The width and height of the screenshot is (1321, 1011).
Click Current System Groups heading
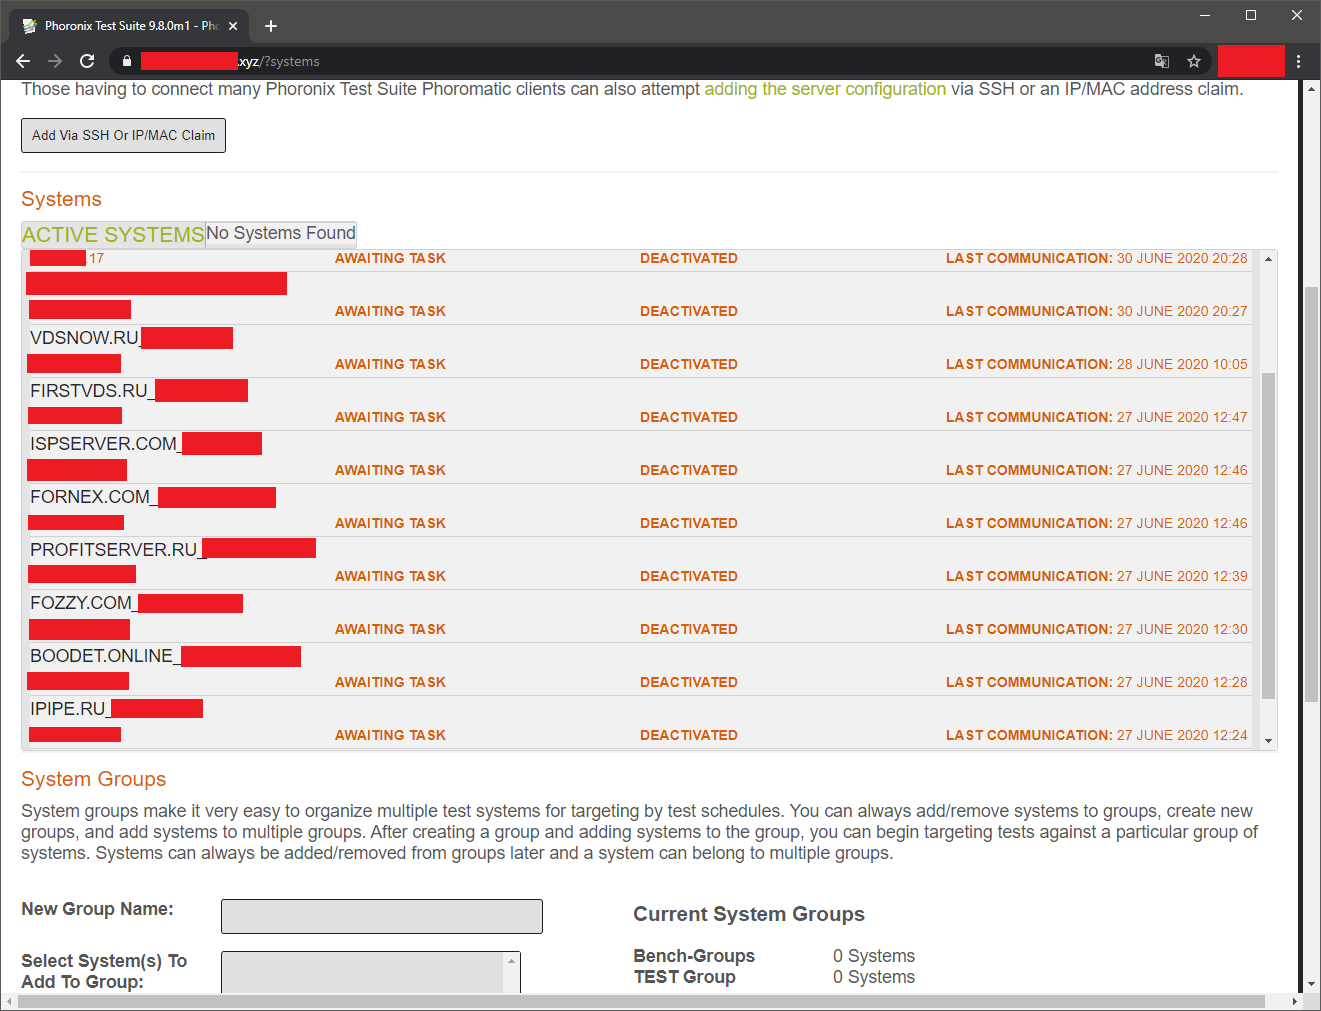point(749,914)
